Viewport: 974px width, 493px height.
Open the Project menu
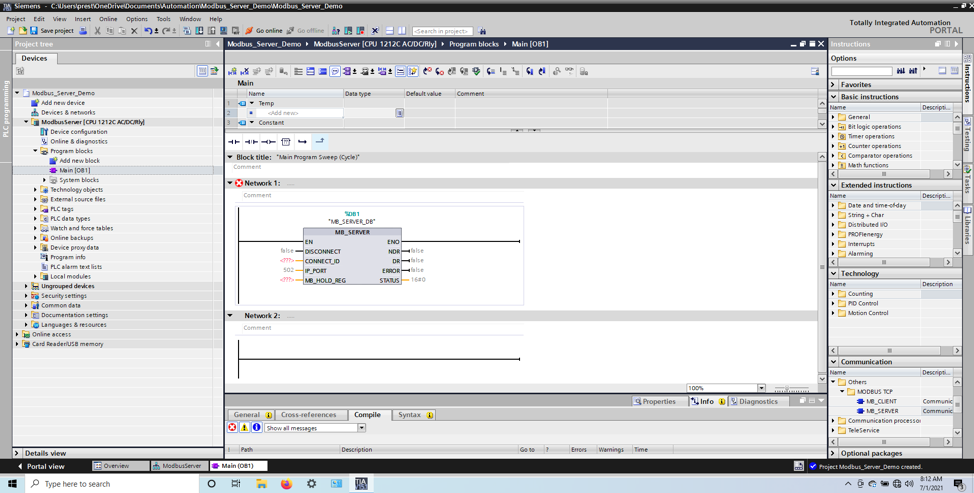16,19
